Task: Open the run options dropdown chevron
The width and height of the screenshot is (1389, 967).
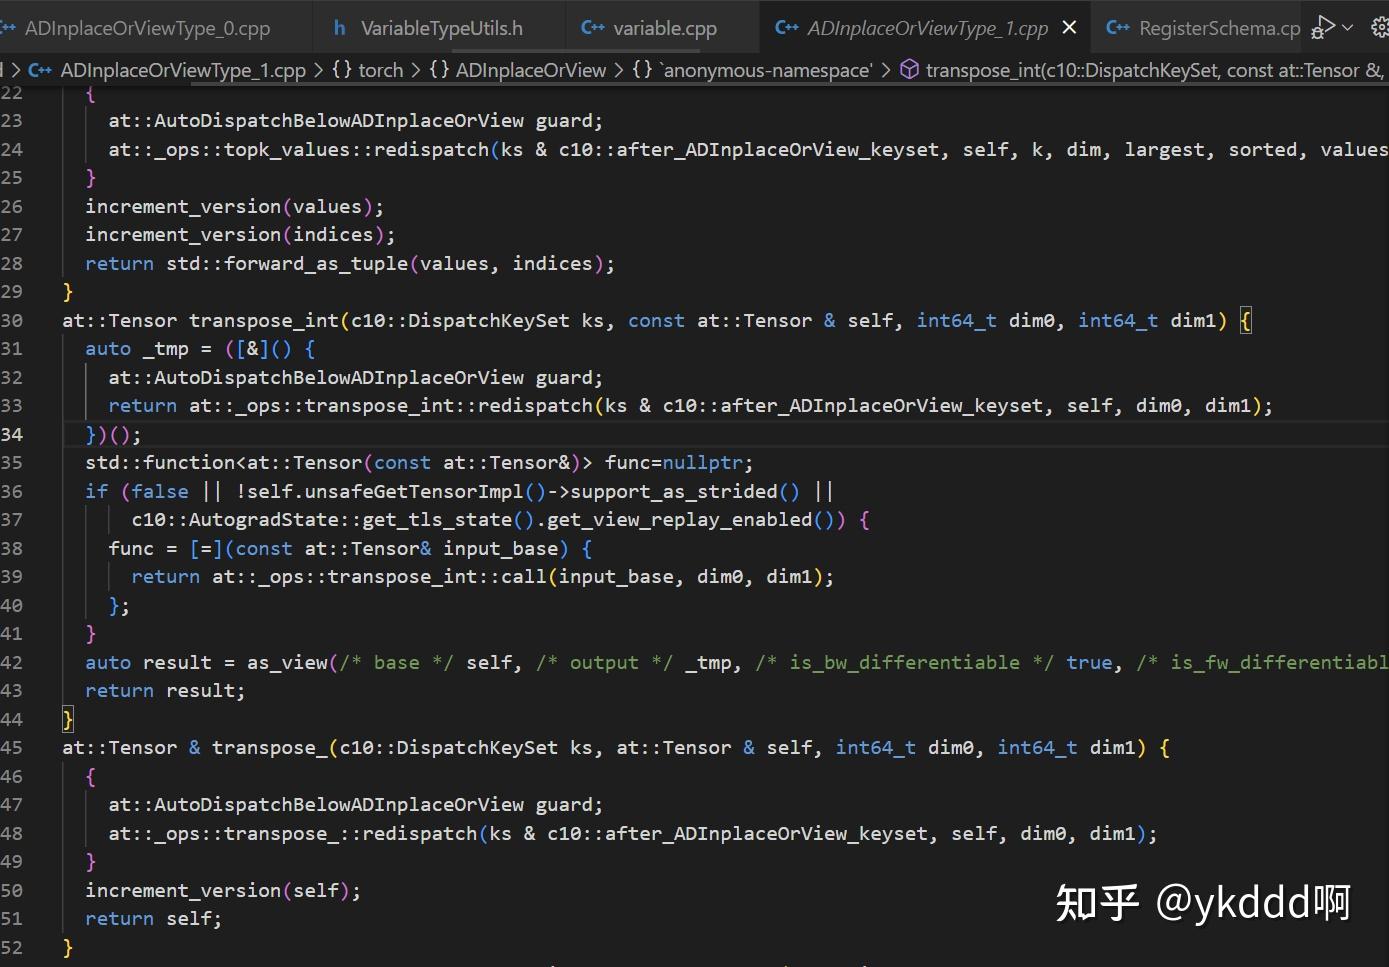Action: (x=1348, y=27)
